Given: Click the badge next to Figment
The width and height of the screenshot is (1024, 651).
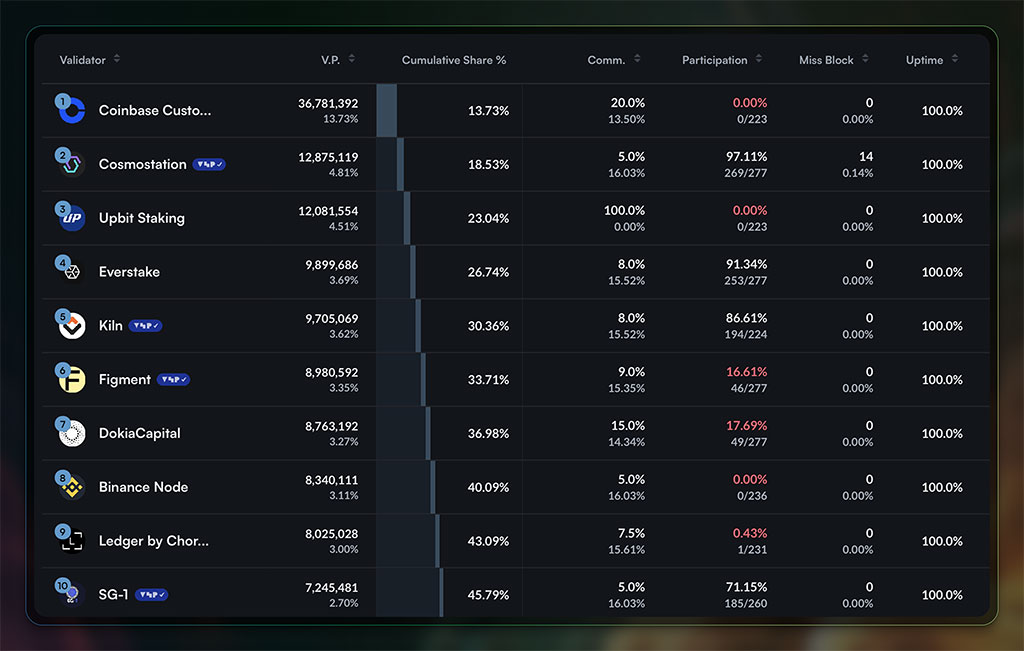Looking at the screenshot, I should 173,379.
